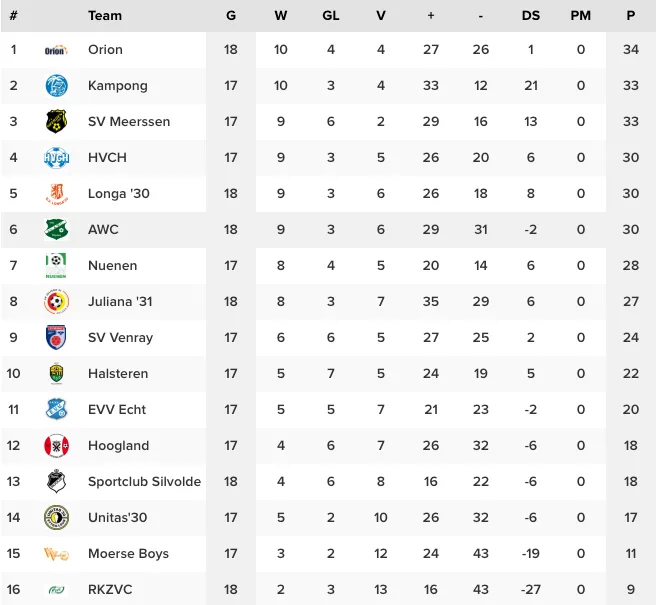
Task: Open the Moerse Boys team link
Action: 128,554
